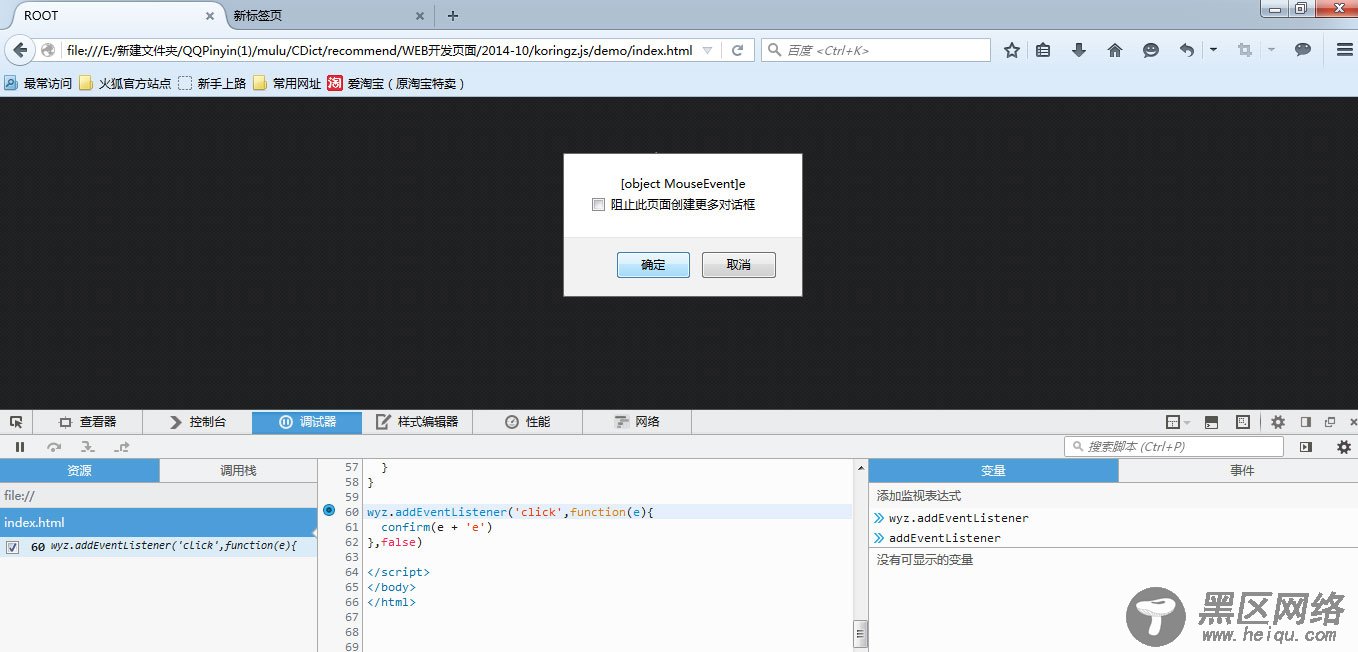Open the 火狐官方站点 bookmark folder
This screenshot has height=652, width=1358.
click(x=125, y=84)
